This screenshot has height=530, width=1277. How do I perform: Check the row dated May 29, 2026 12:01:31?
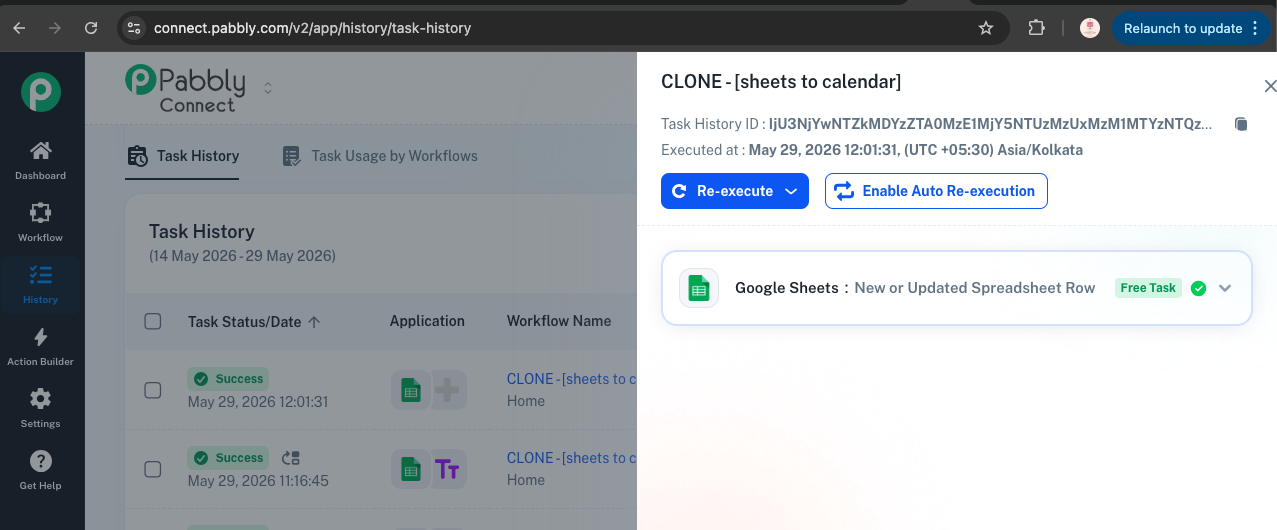click(153, 390)
